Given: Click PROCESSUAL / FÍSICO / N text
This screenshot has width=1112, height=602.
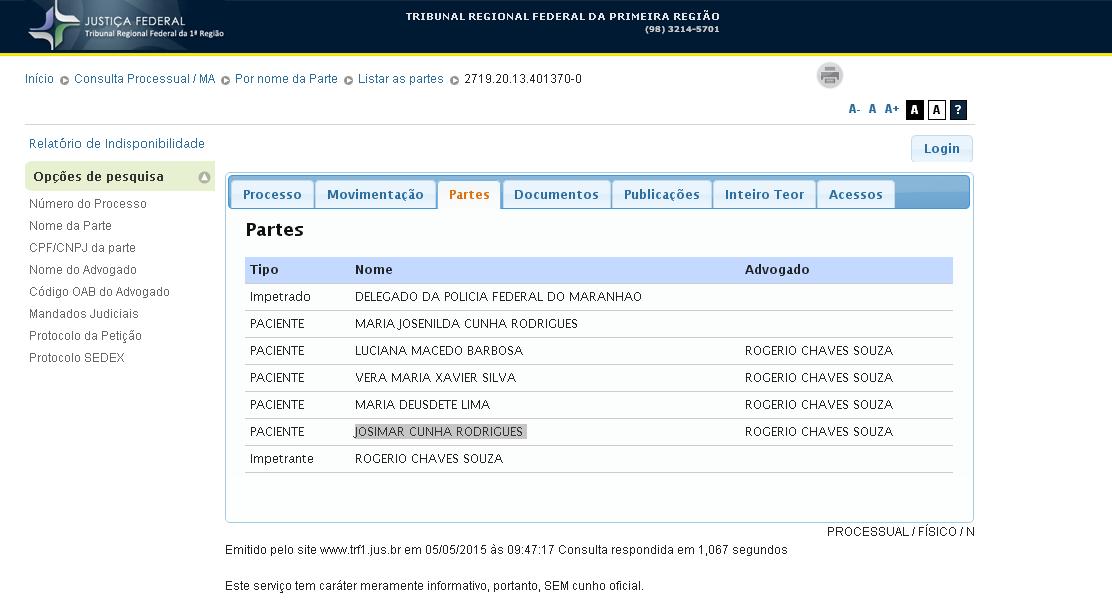Looking at the screenshot, I should pos(900,531).
